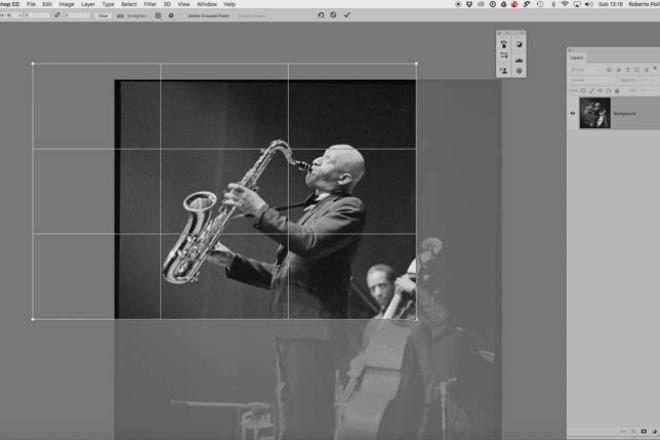Open the Image menu
This screenshot has height=440, width=660.
point(67,4)
